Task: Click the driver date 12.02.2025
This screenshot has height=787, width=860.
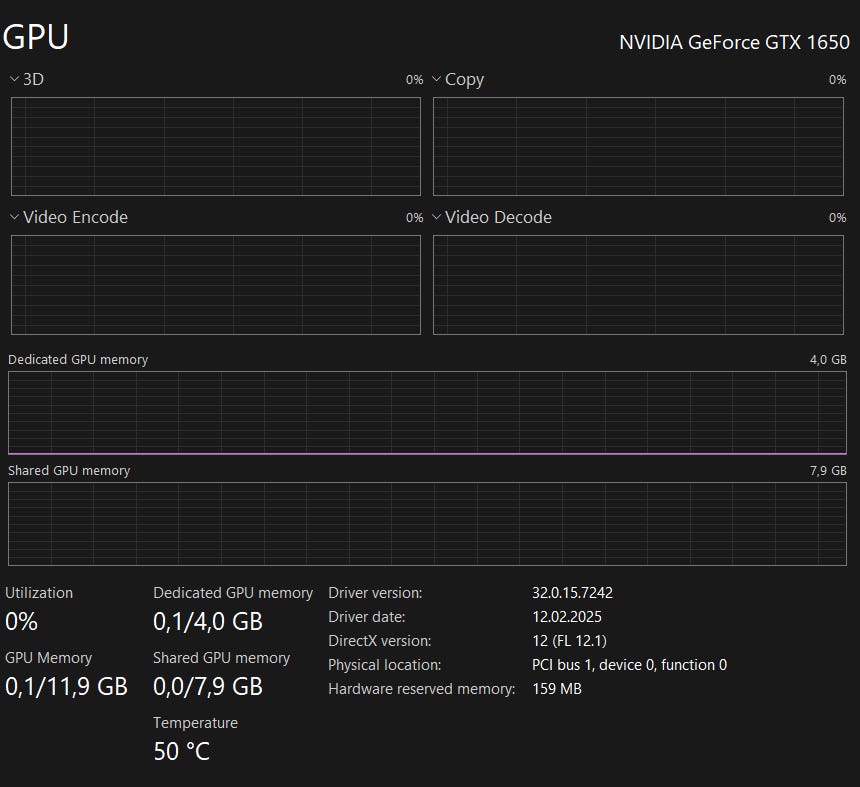Action: pyautogui.click(x=567, y=617)
